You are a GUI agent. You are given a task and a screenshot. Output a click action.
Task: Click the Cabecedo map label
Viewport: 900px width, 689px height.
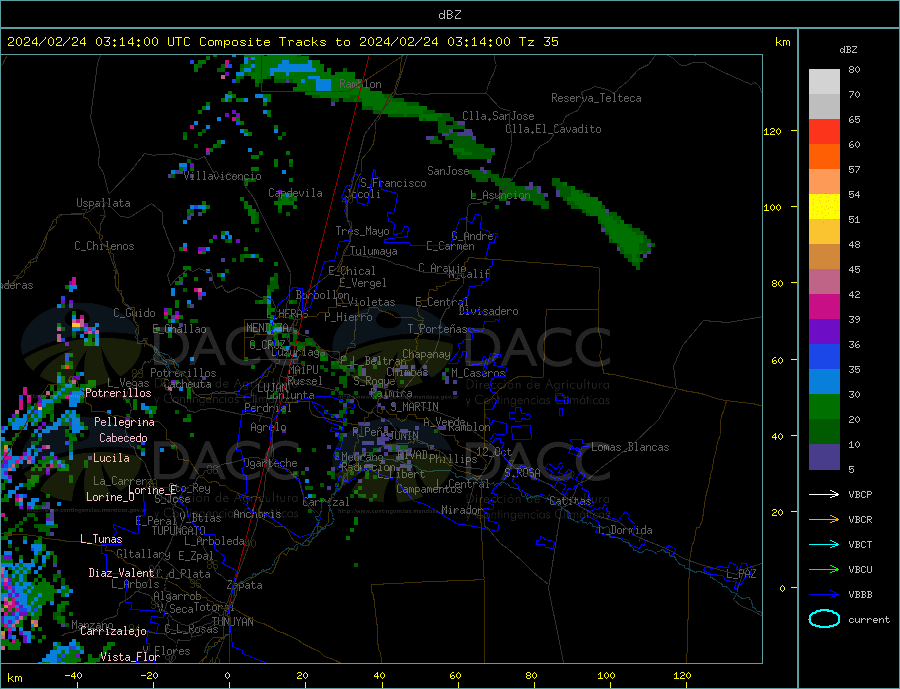coord(123,438)
